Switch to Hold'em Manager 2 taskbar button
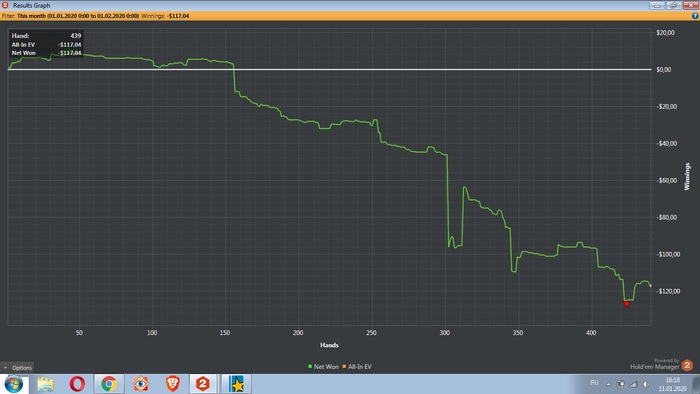 pos(204,384)
